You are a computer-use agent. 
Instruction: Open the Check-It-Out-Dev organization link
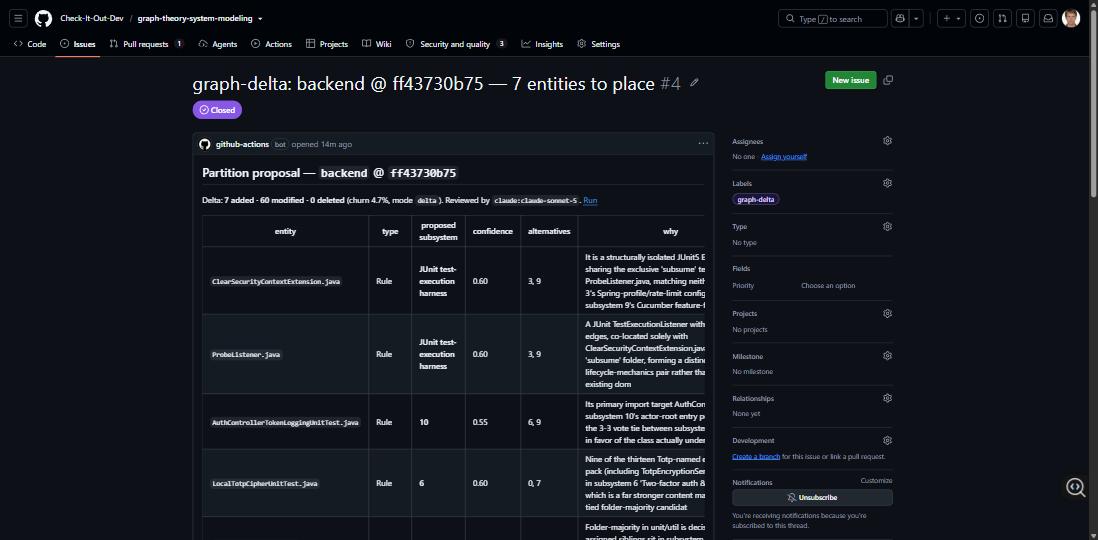coord(92,18)
